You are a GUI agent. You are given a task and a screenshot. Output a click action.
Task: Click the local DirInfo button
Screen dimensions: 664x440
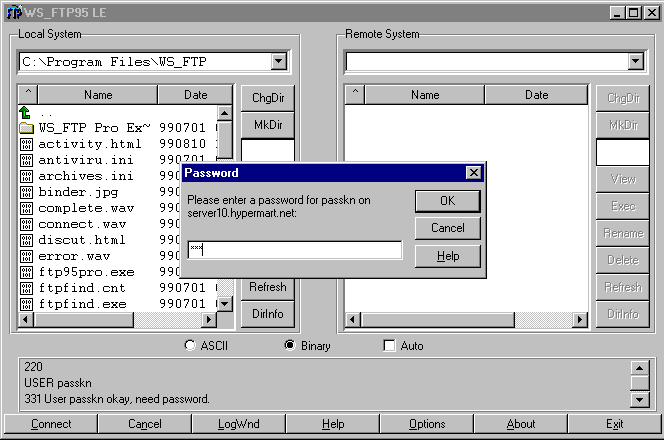point(268,314)
